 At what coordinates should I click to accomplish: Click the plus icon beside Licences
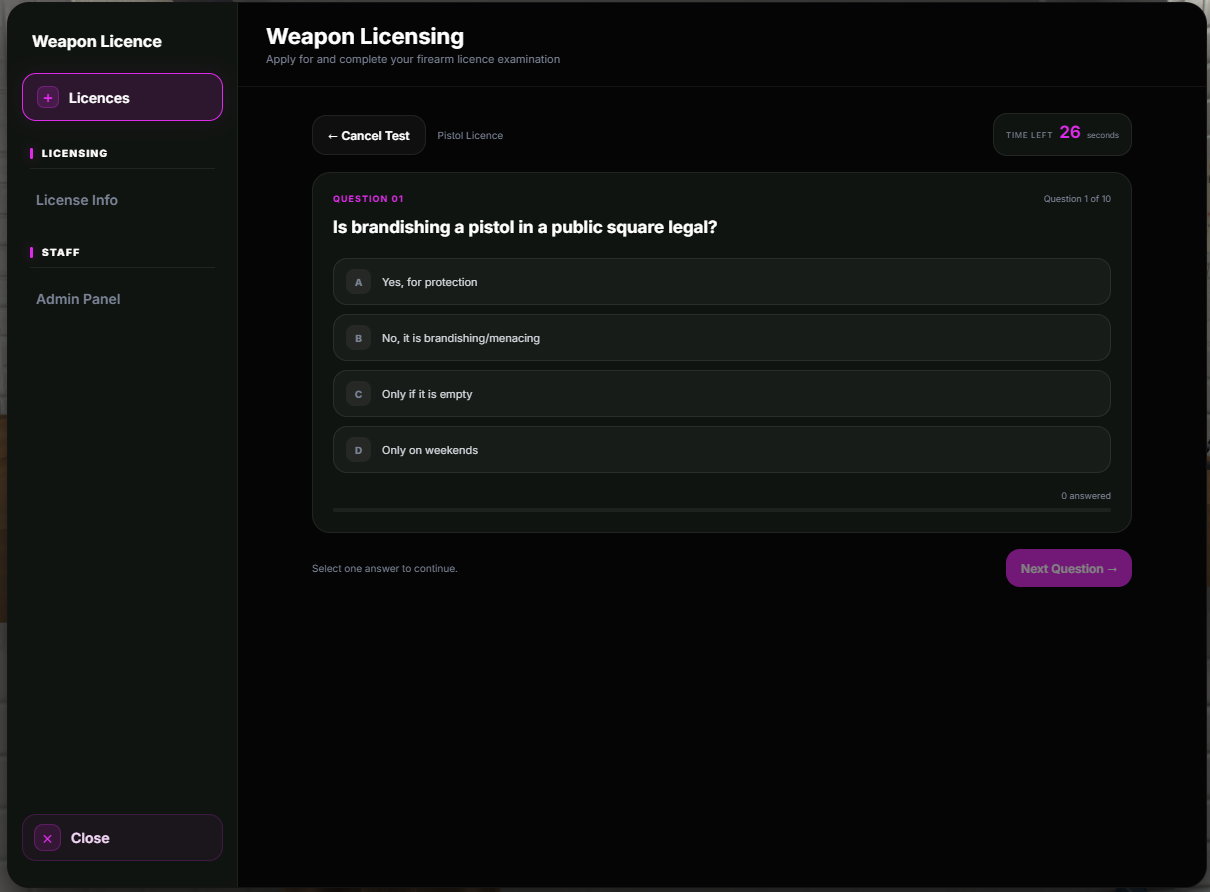pos(48,98)
